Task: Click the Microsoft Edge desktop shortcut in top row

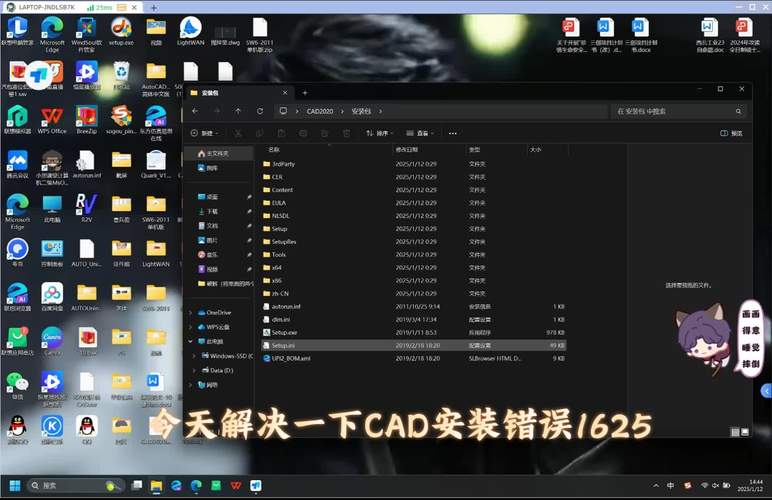Action: point(52,34)
